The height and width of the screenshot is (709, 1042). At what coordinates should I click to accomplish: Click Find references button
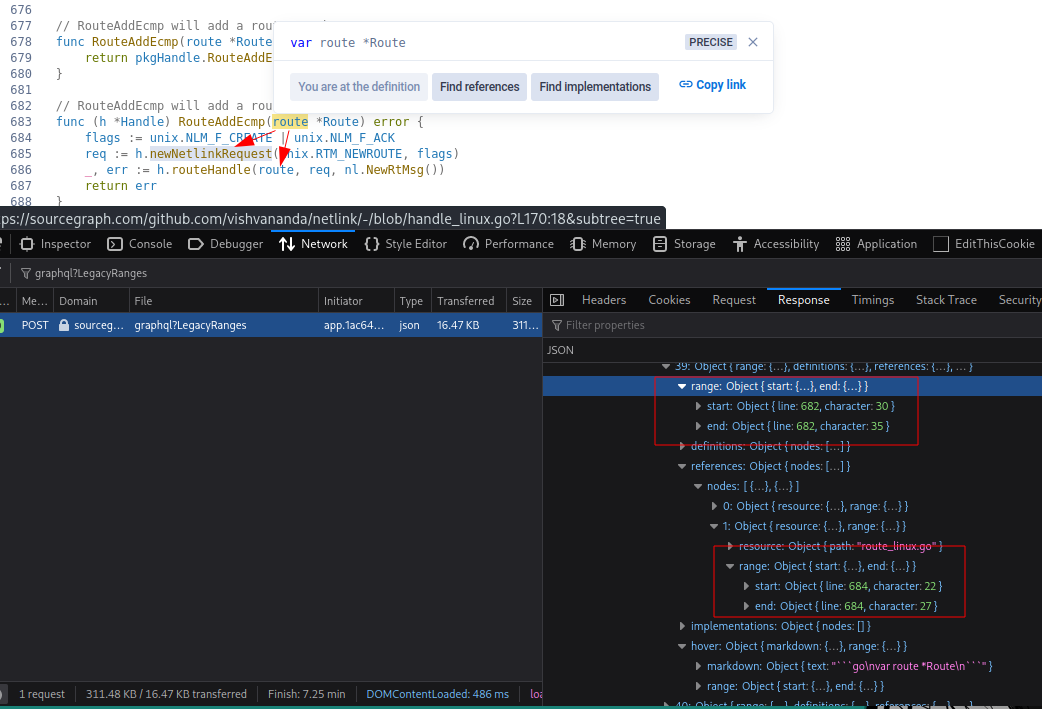[479, 86]
